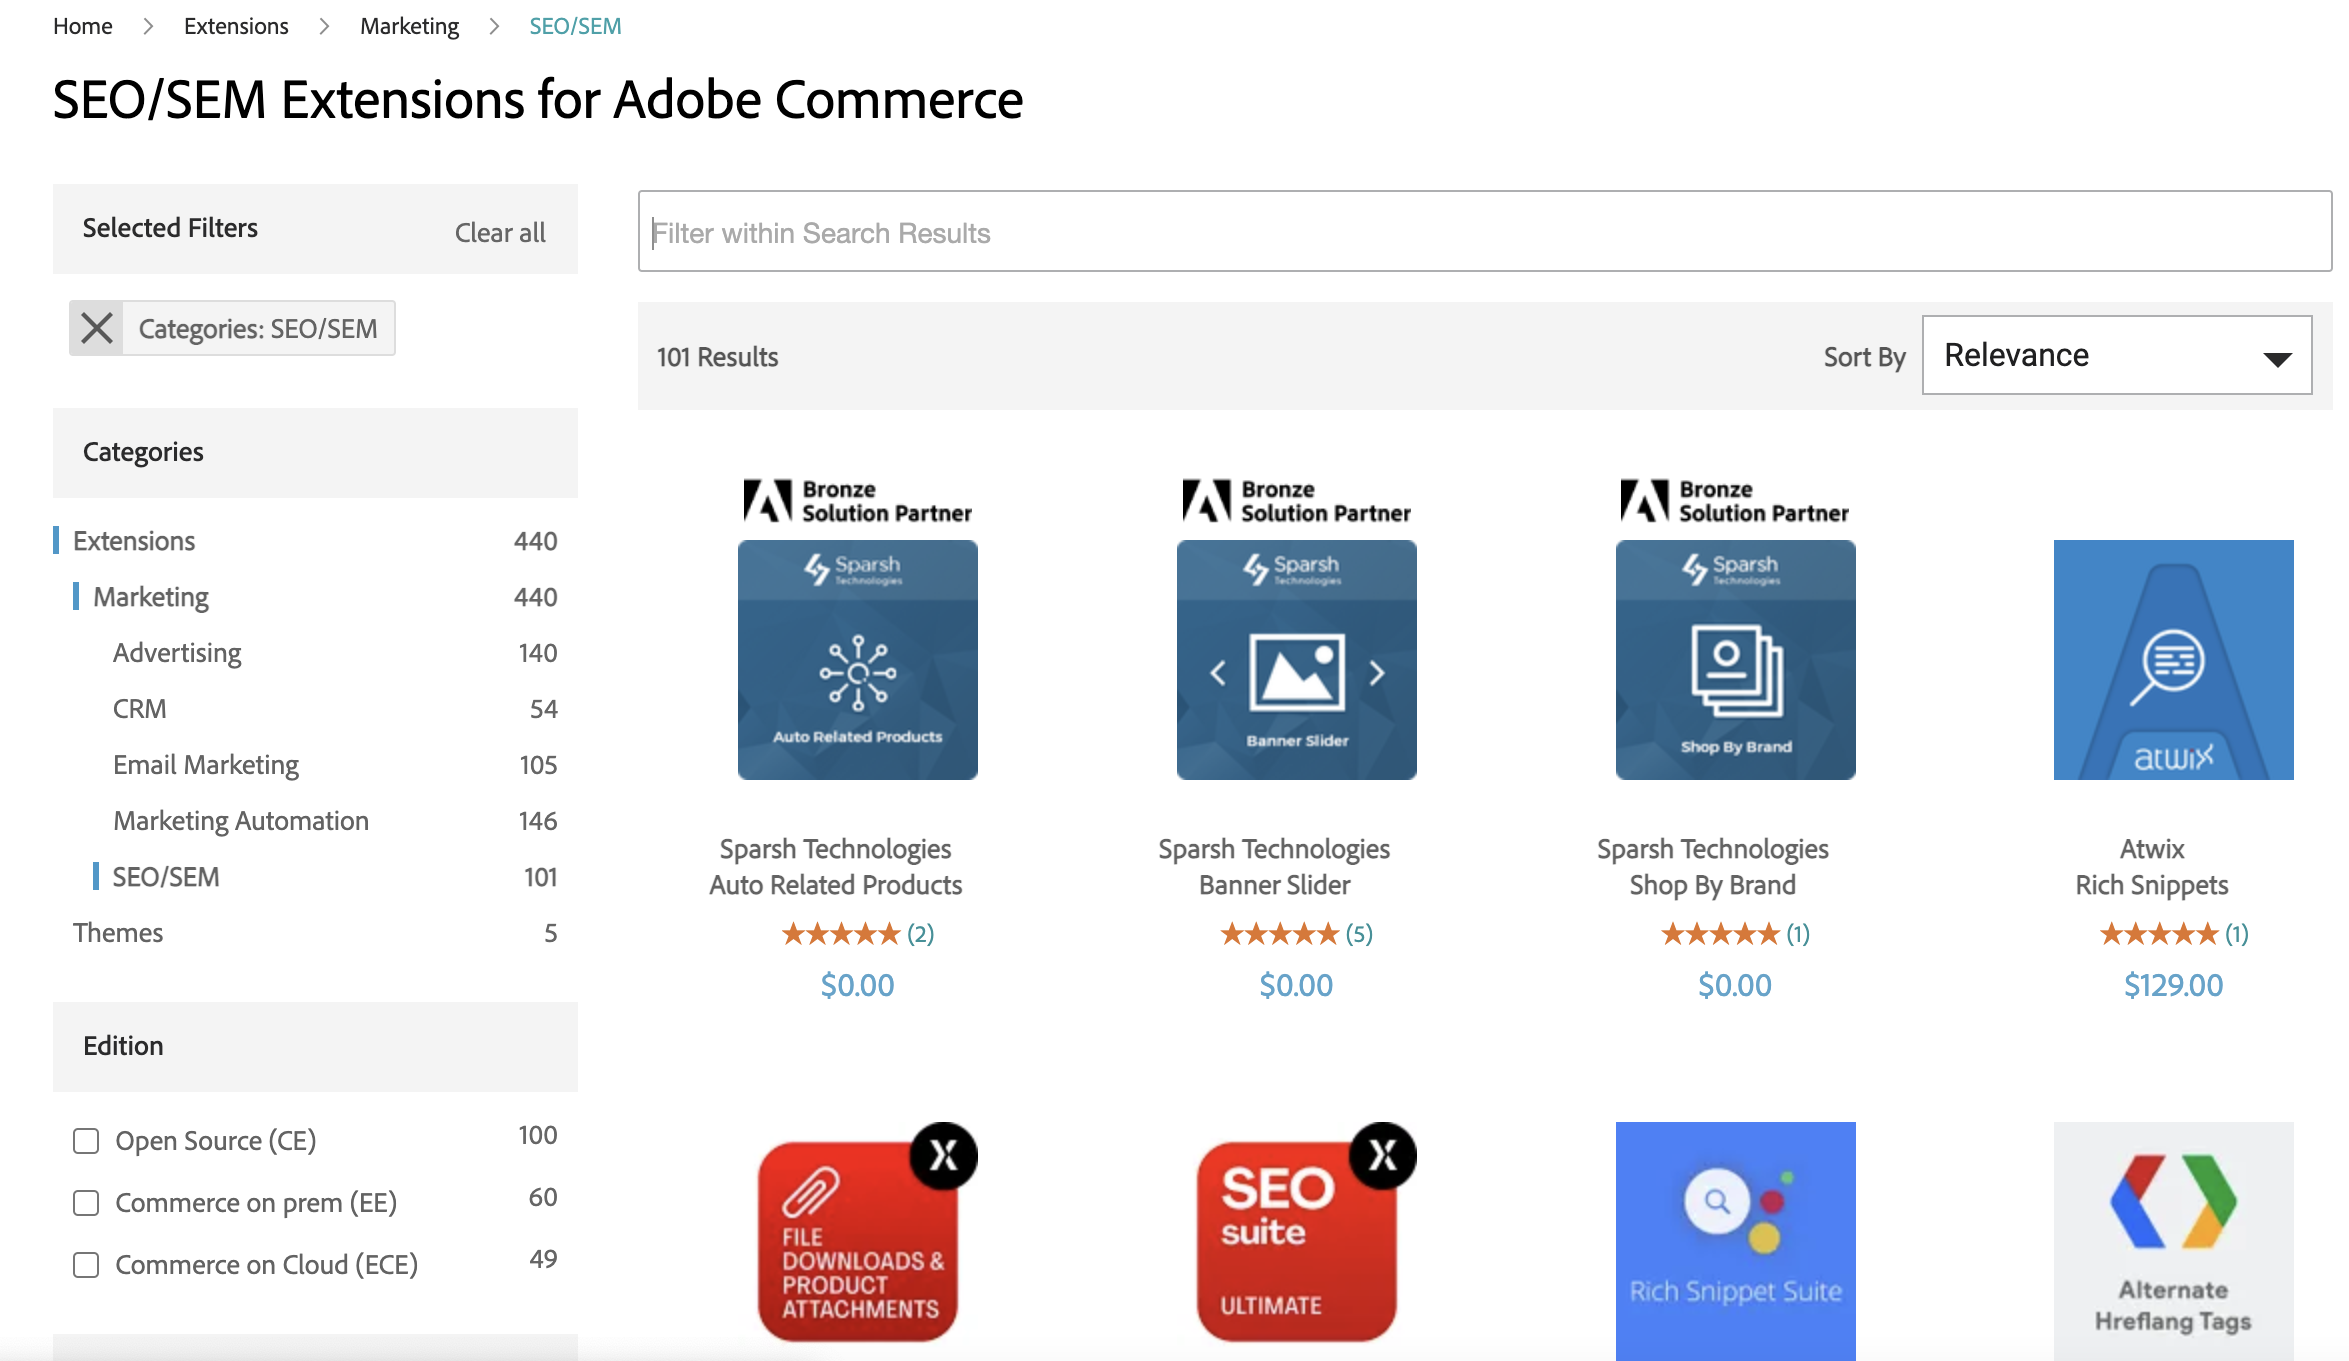Check the Commerce on Cloud (ECE) checkbox
Screen dimensions: 2349x1361
[86, 1265]
